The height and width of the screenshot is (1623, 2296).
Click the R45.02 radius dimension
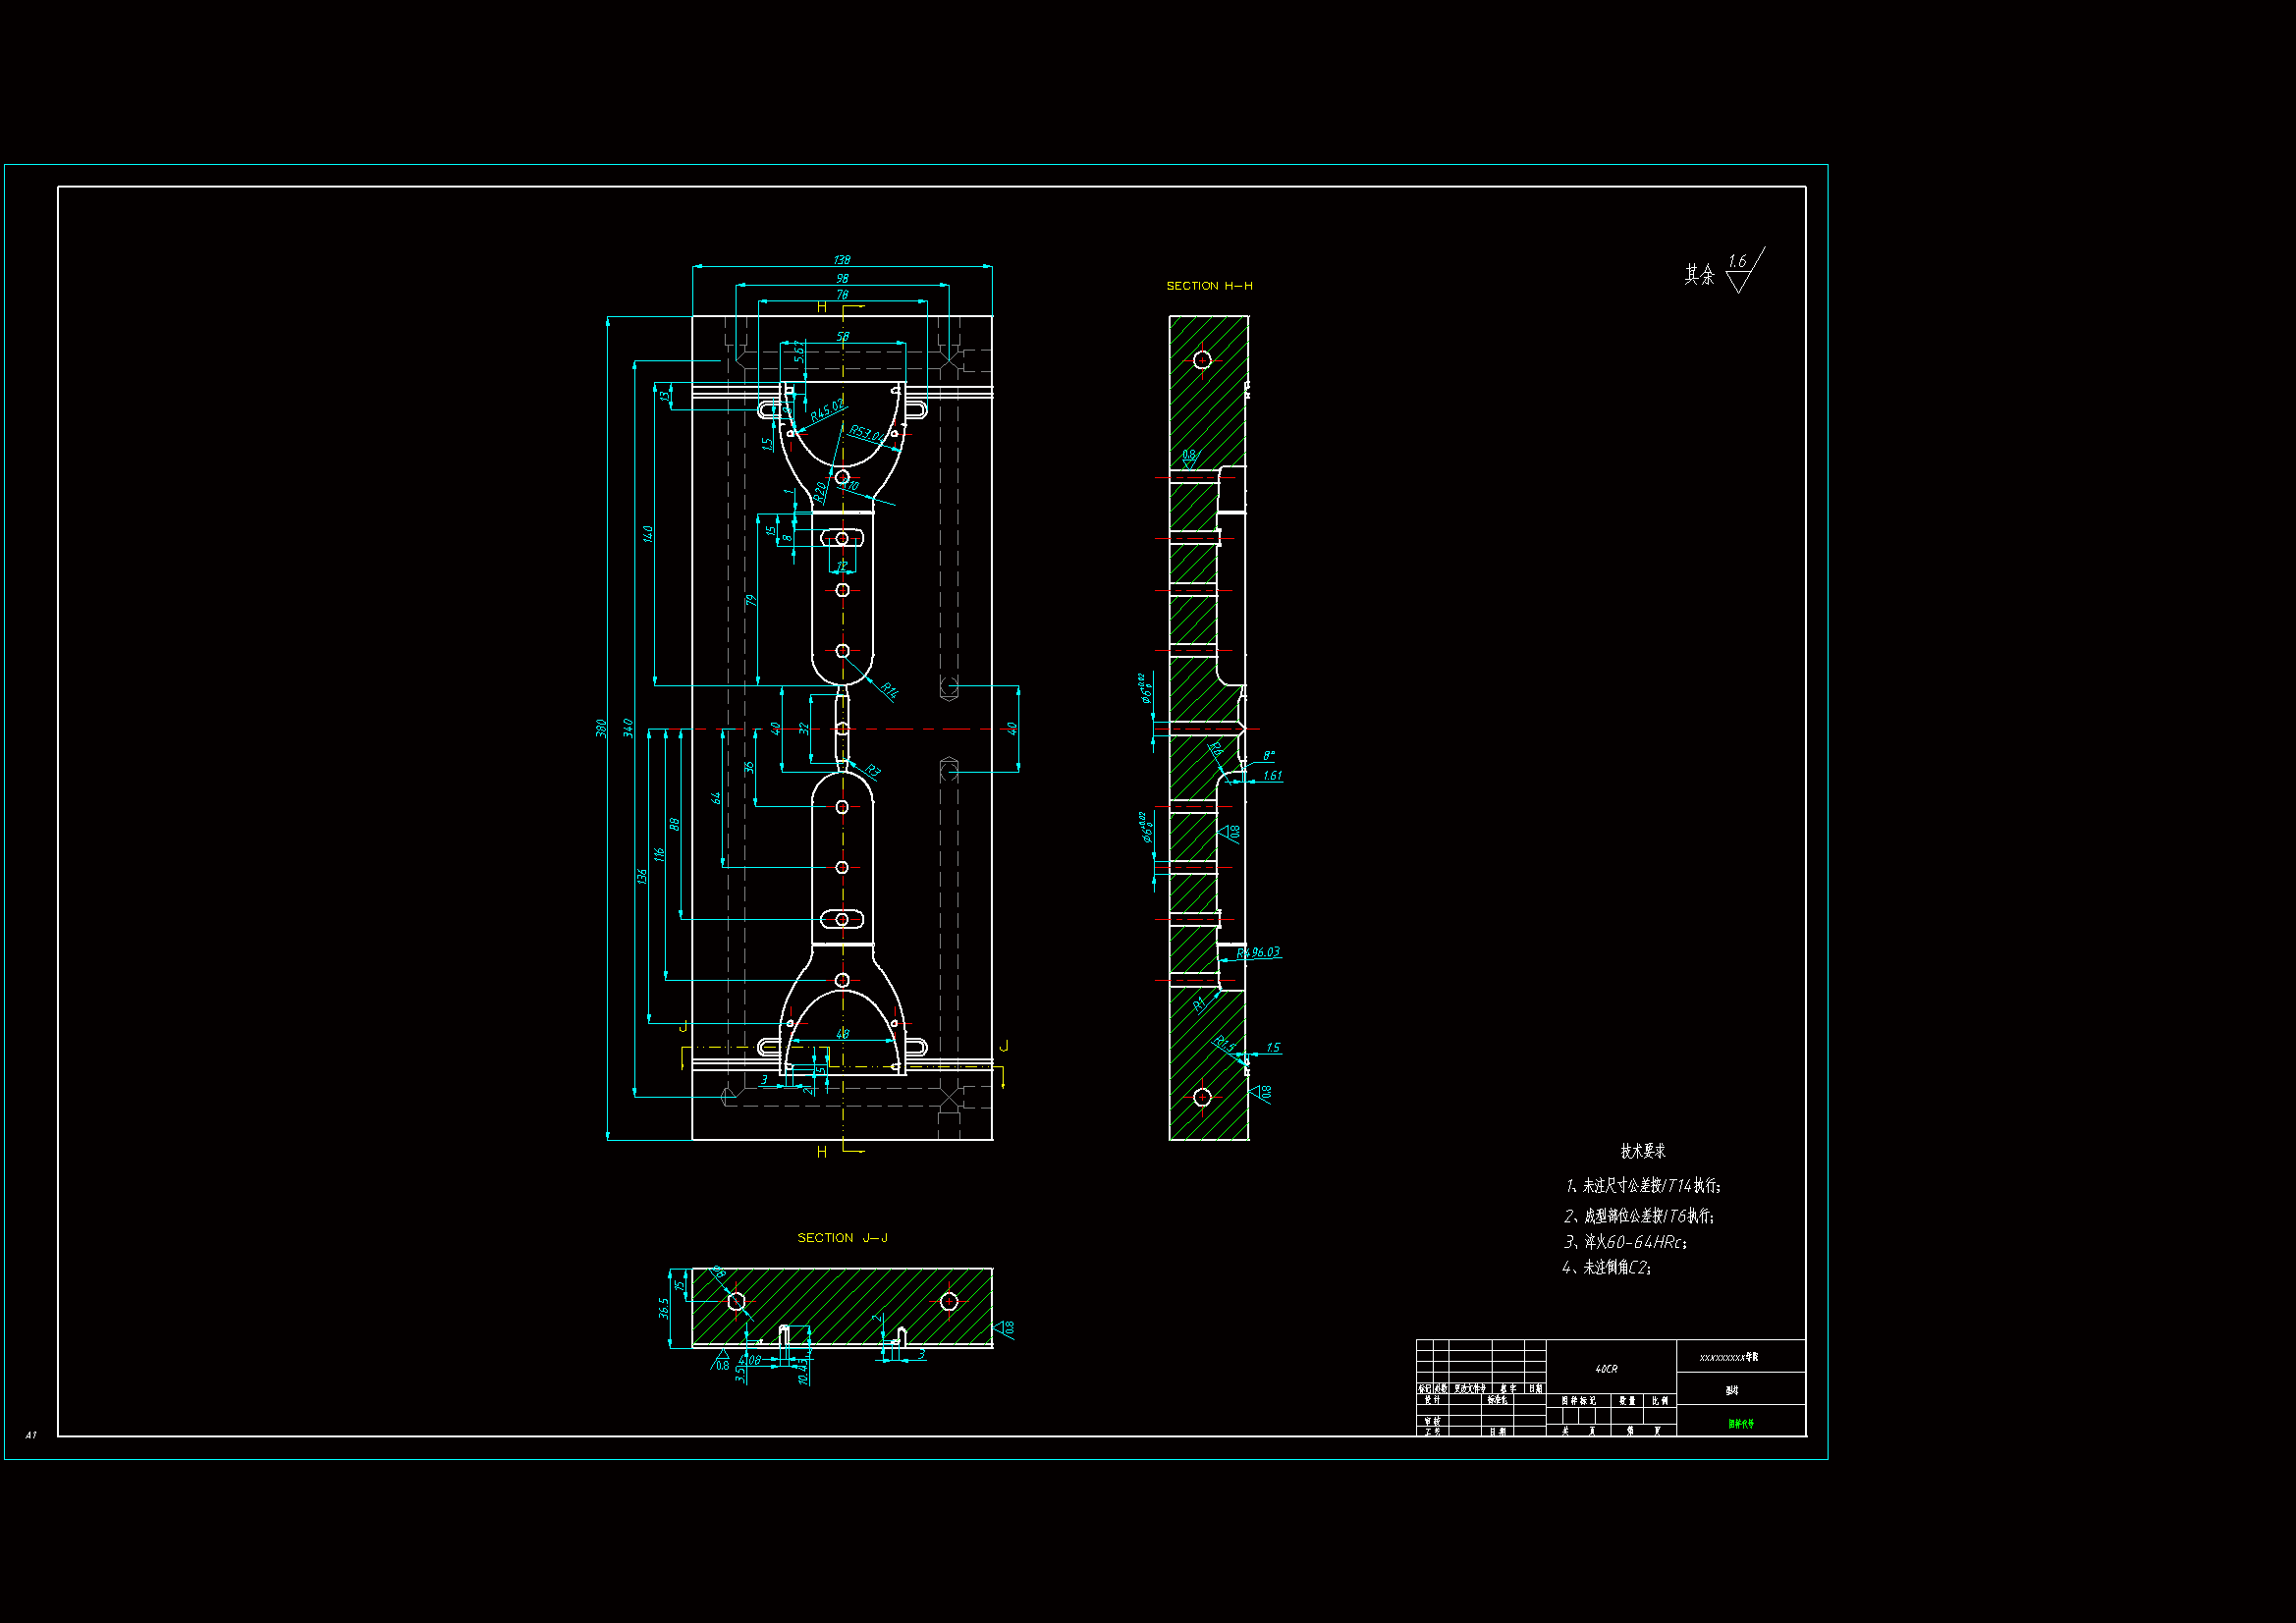click(x=826, y=409)
